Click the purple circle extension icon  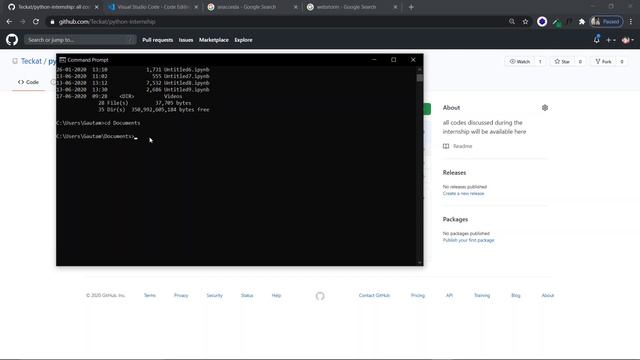pos(542,22)
